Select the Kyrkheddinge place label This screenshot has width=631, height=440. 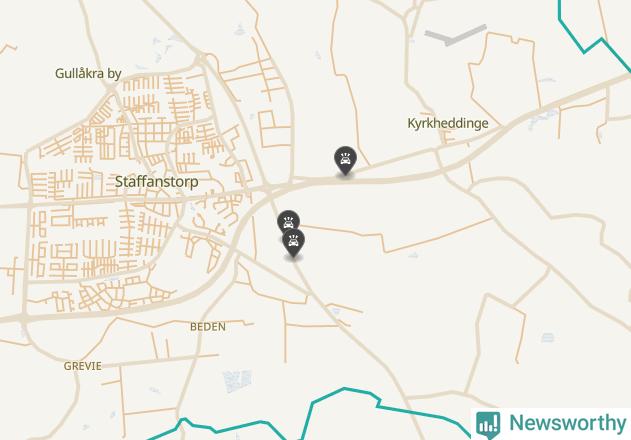point(448,123)
